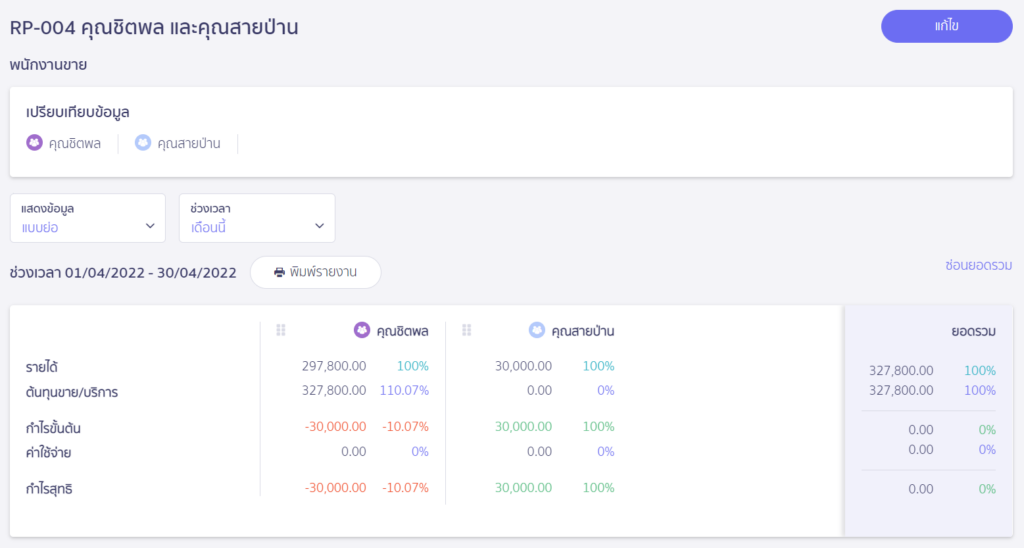
Task: Click drag handle beside คุณชิตพล column header
Action: [x=281, y=330]
